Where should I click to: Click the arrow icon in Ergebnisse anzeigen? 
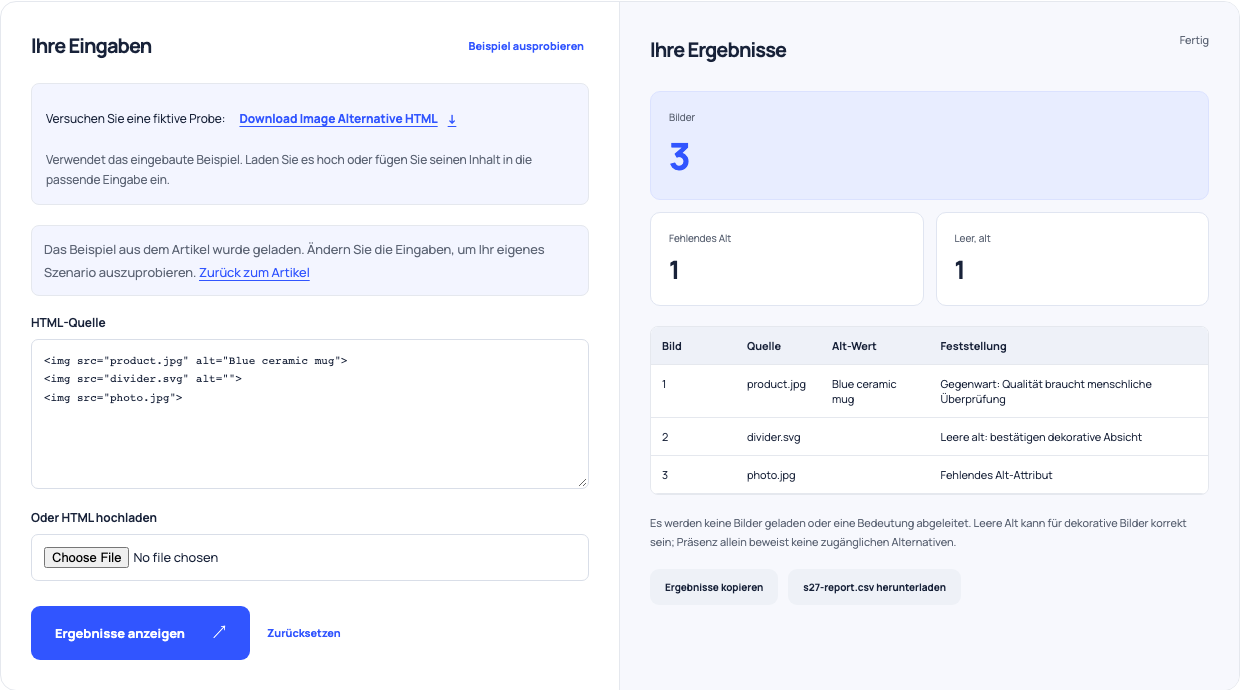pos(220,632)
